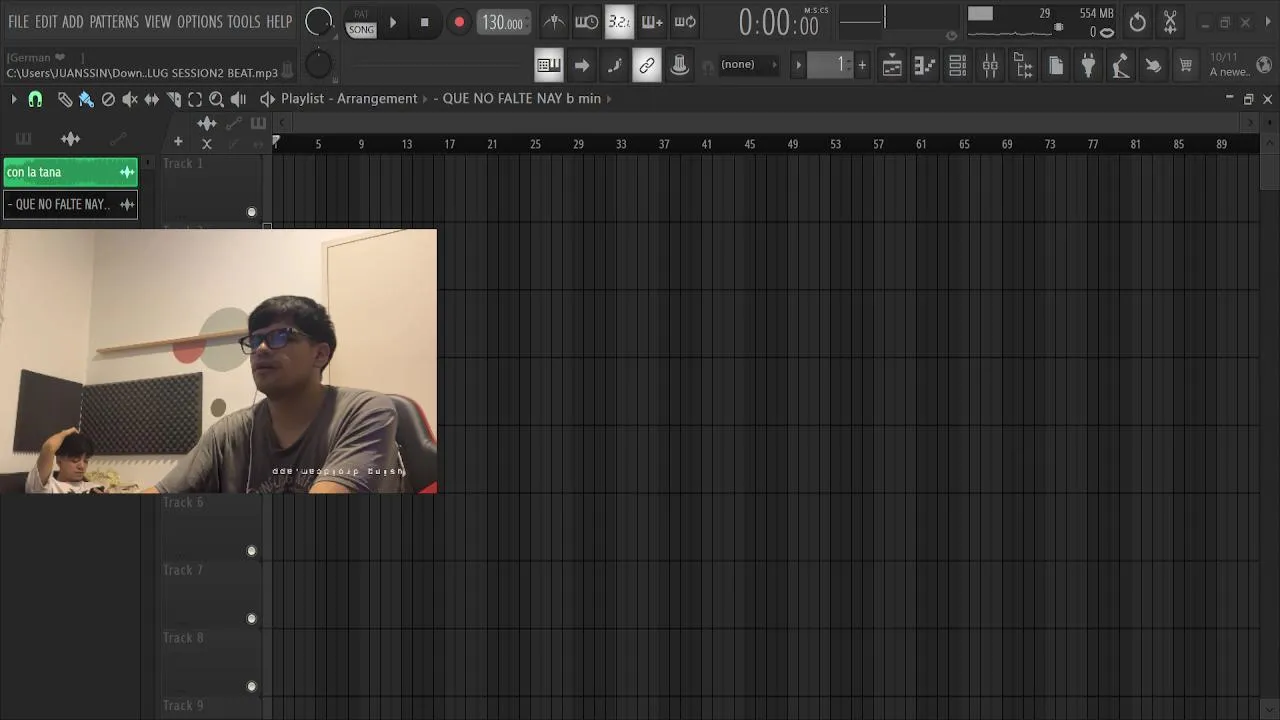
Task: Open the PATTERNS menu
Action: click(x=114, y=22)
